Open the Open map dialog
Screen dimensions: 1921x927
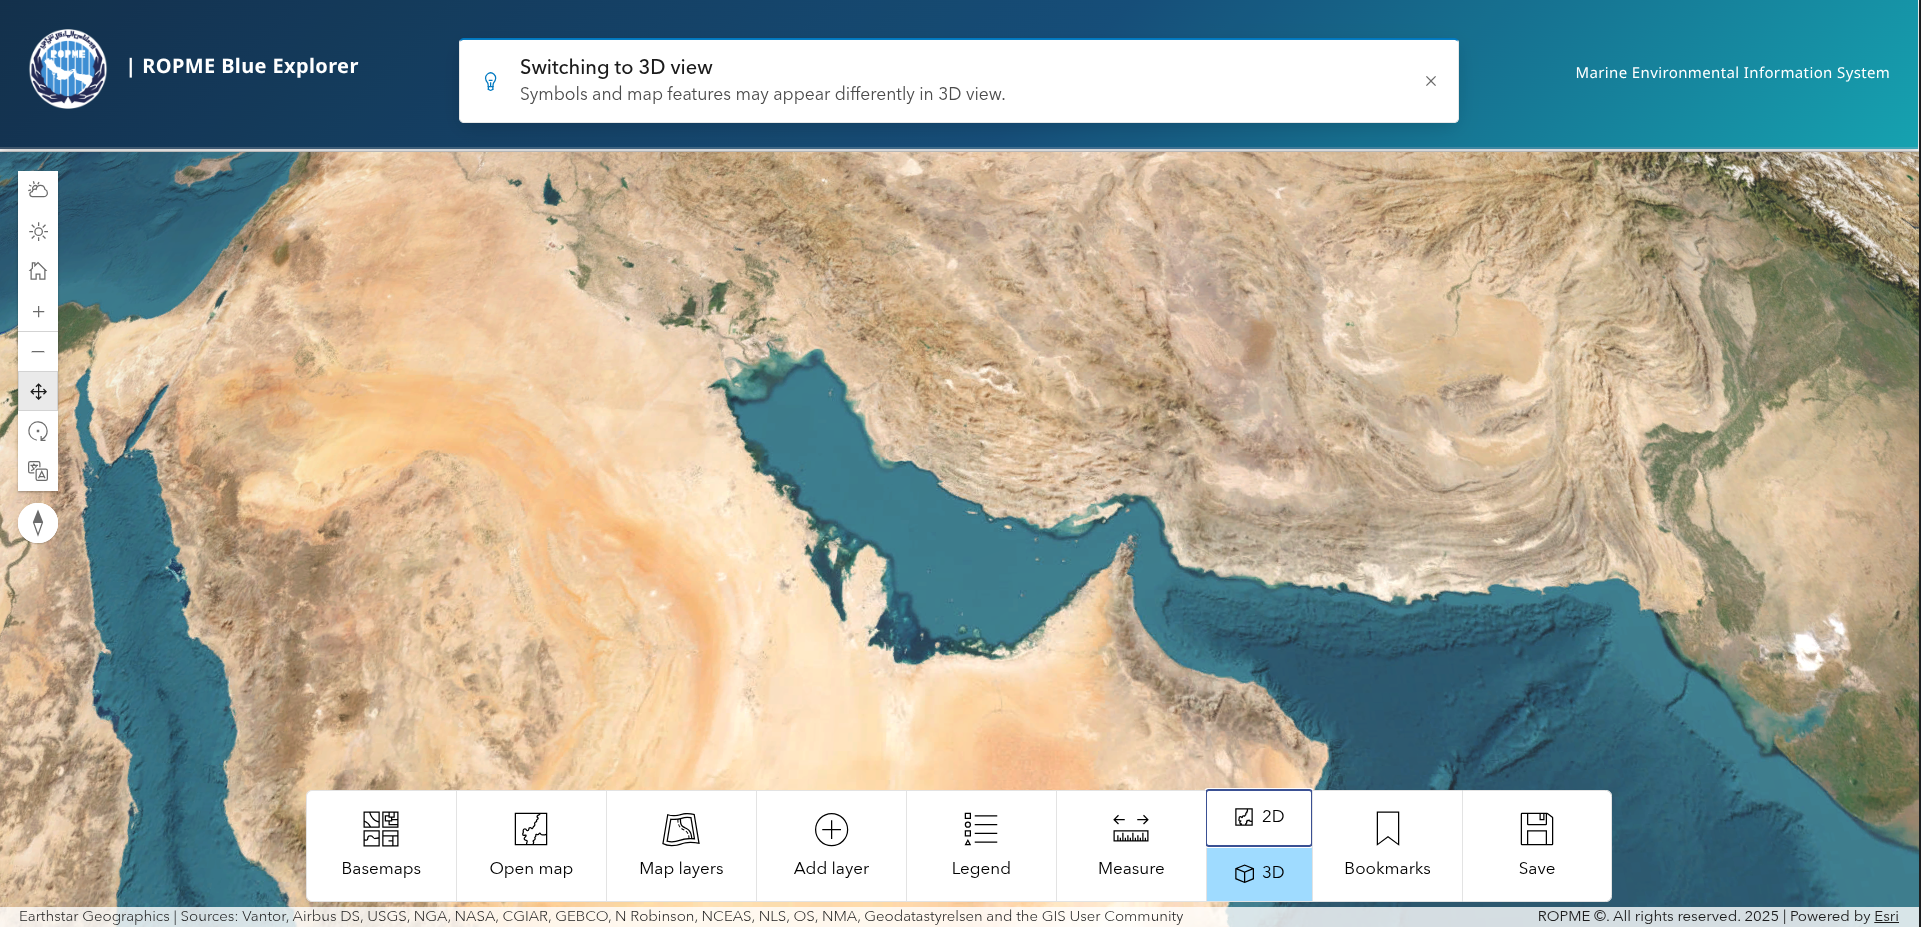point(530,845)
